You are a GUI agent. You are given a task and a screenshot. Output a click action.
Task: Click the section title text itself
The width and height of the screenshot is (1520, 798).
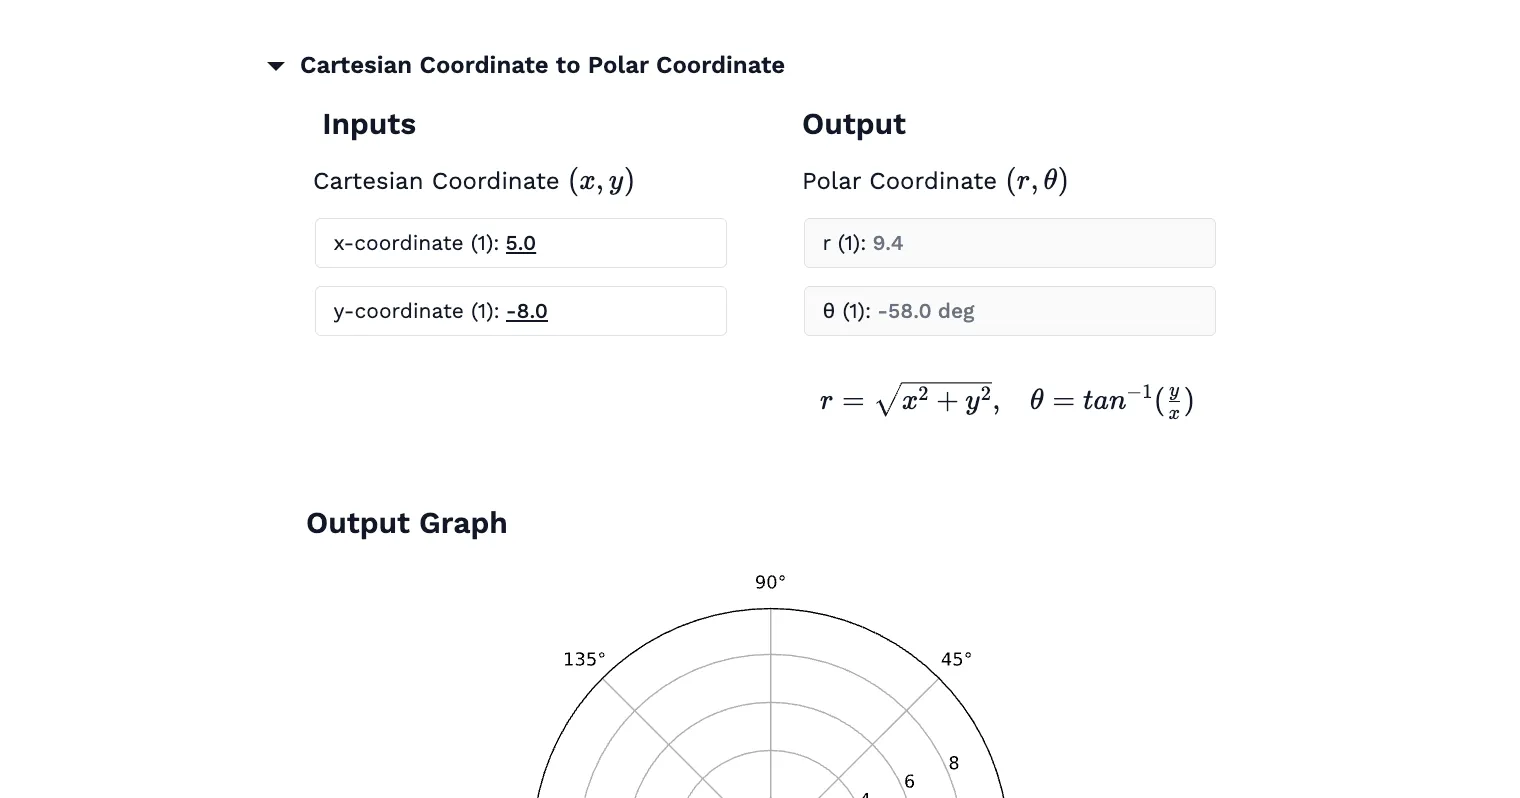tap(543, 65)
